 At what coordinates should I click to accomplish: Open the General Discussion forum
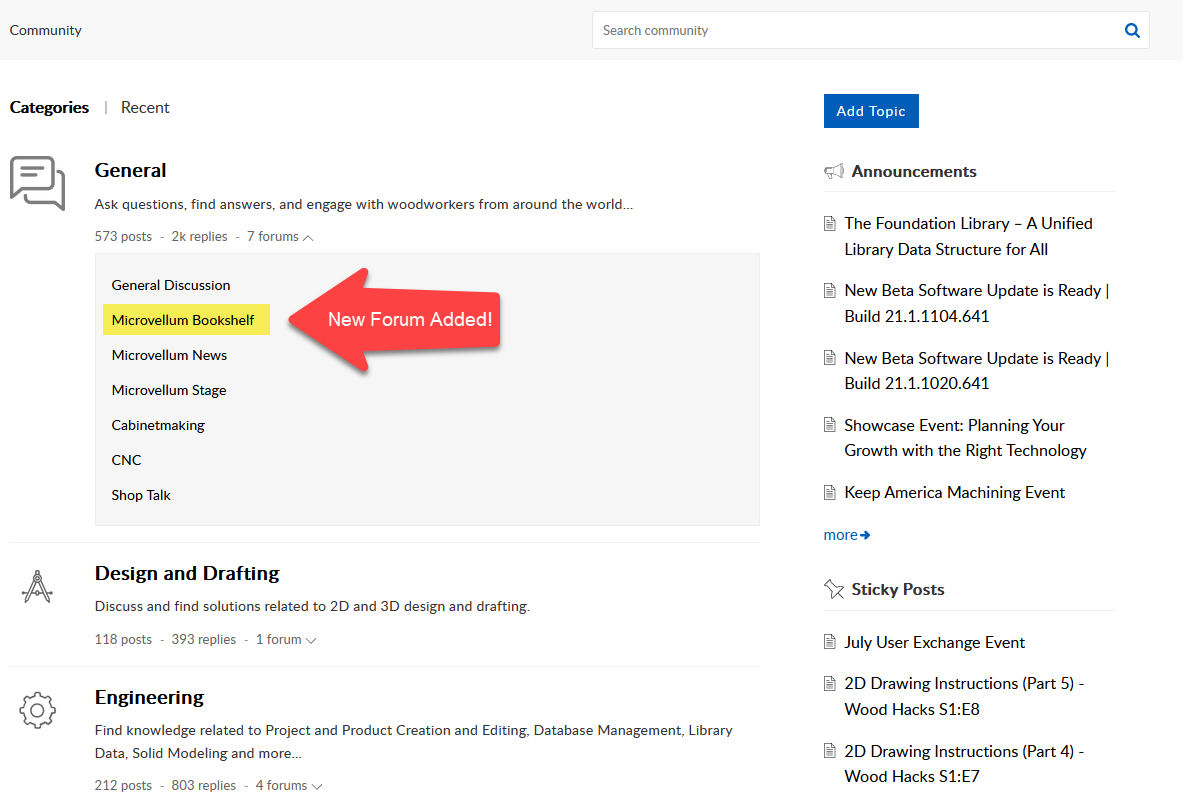[171, 285]
